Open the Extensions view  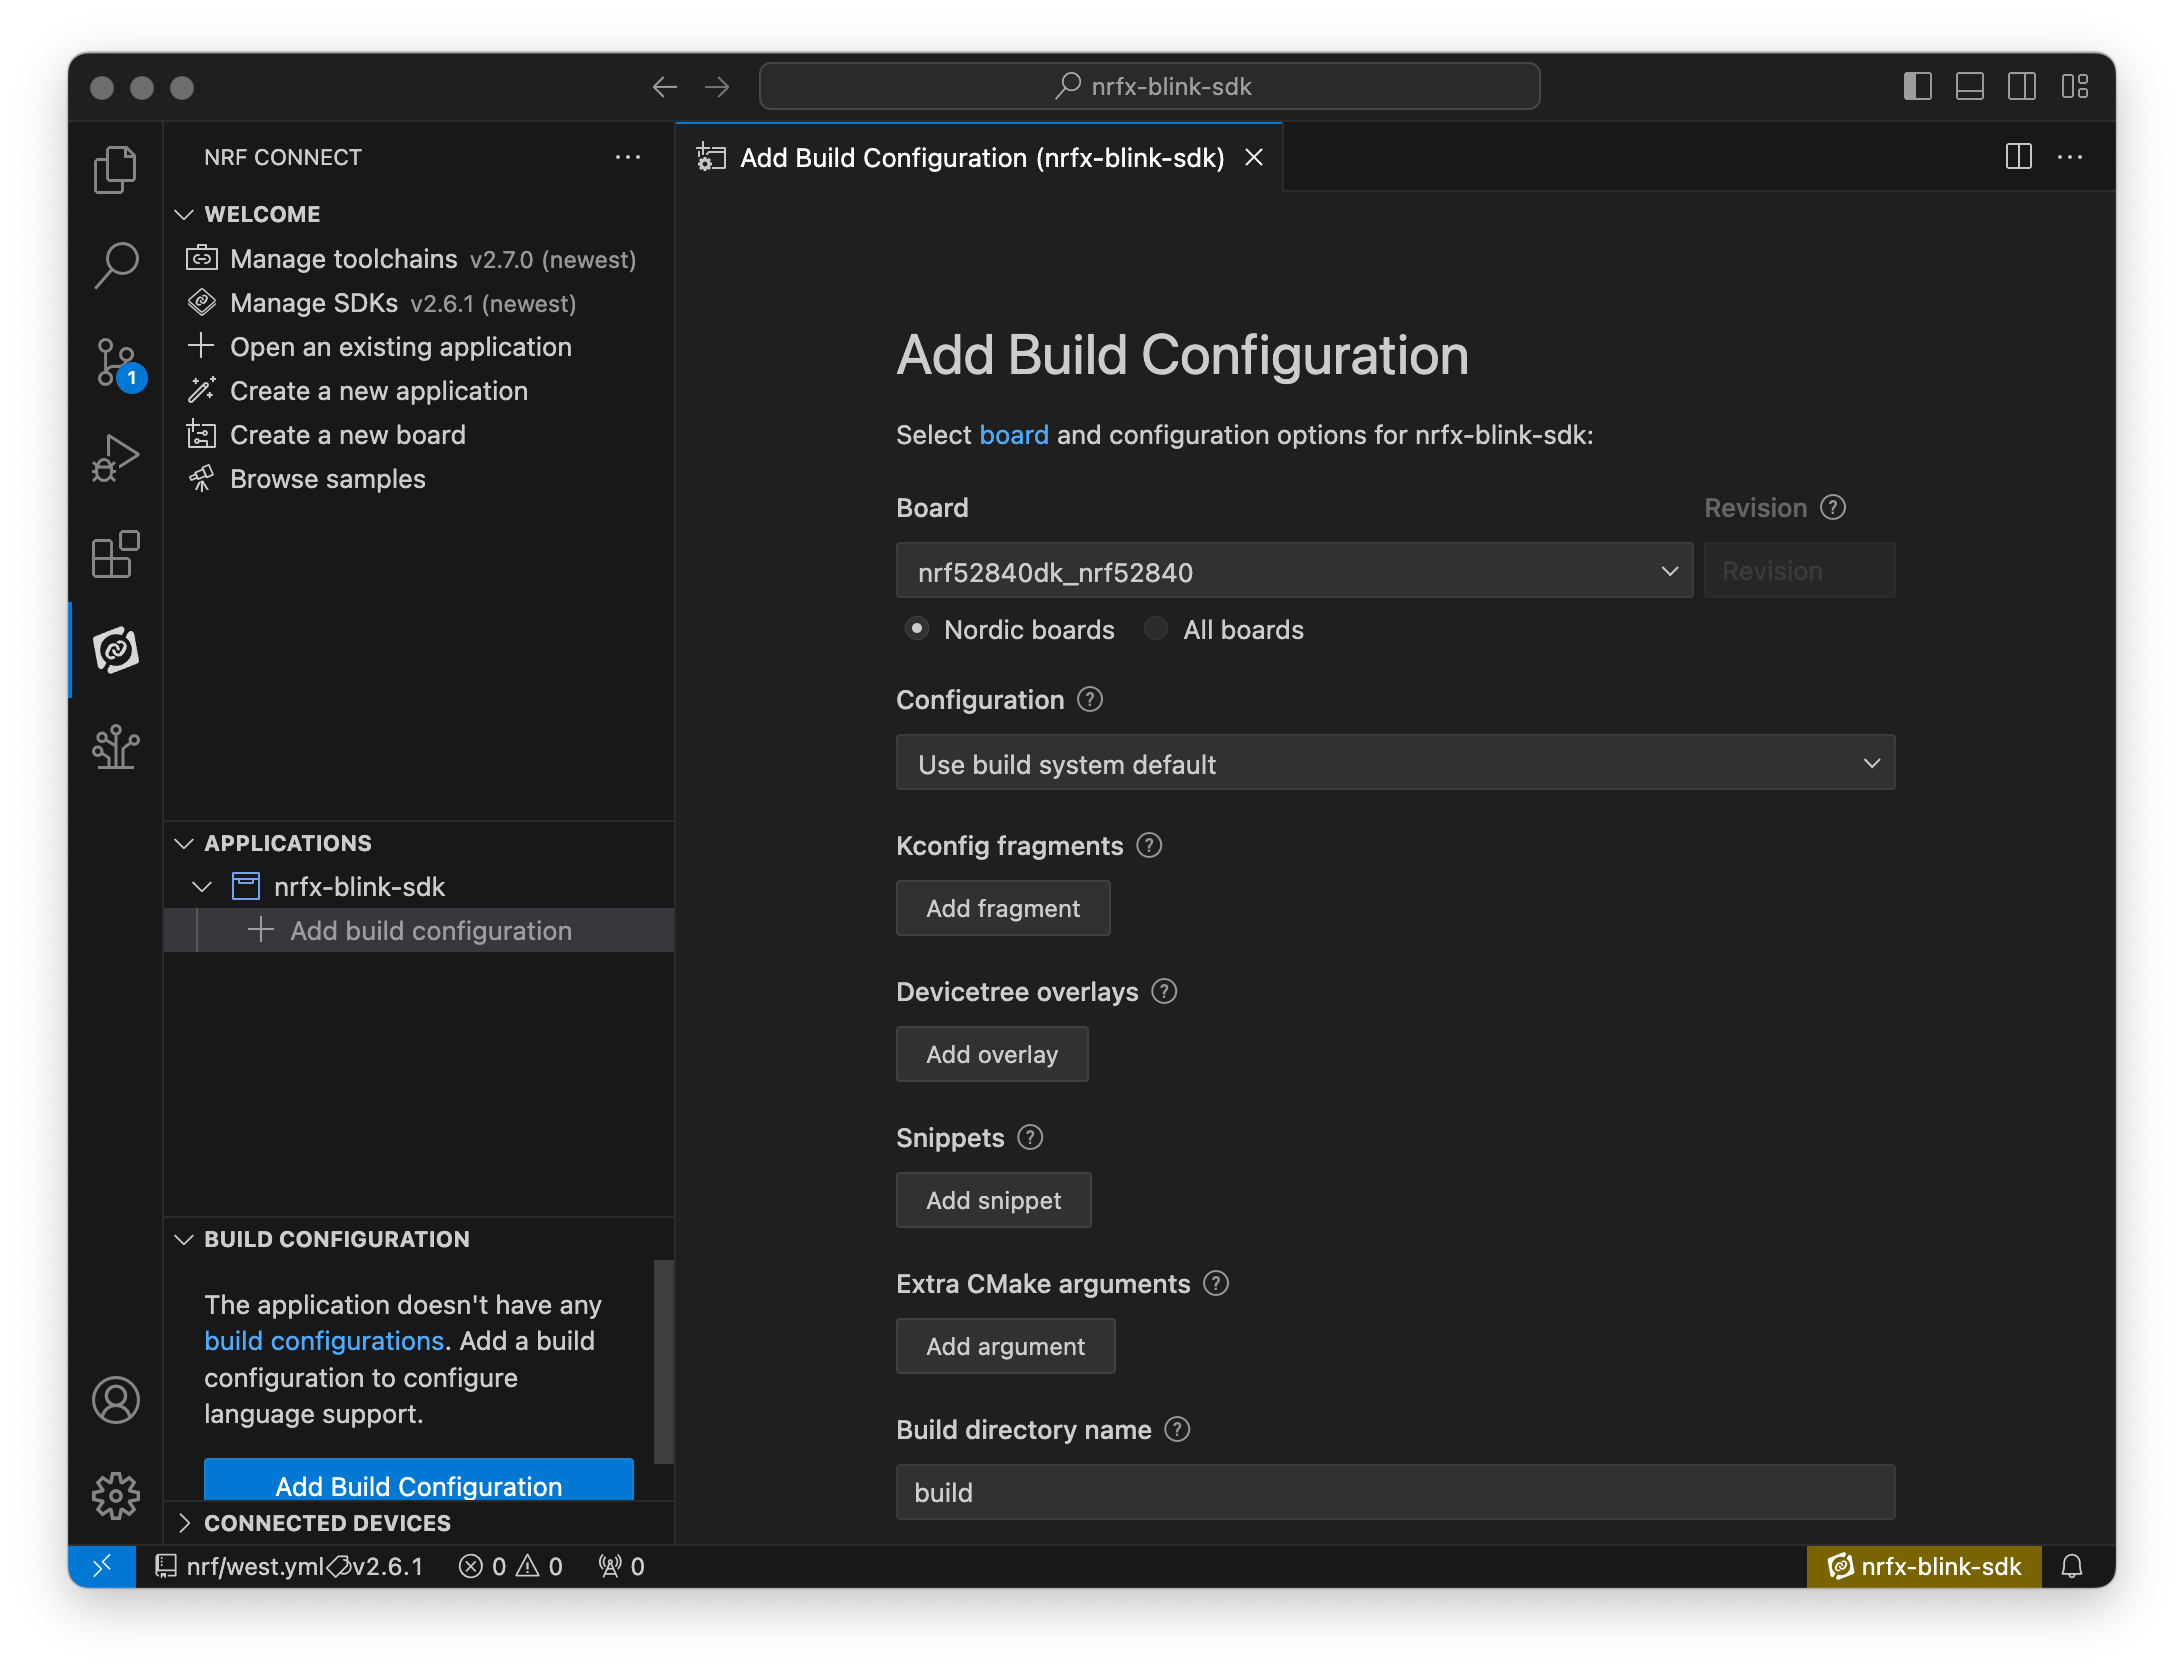[115, 553]
